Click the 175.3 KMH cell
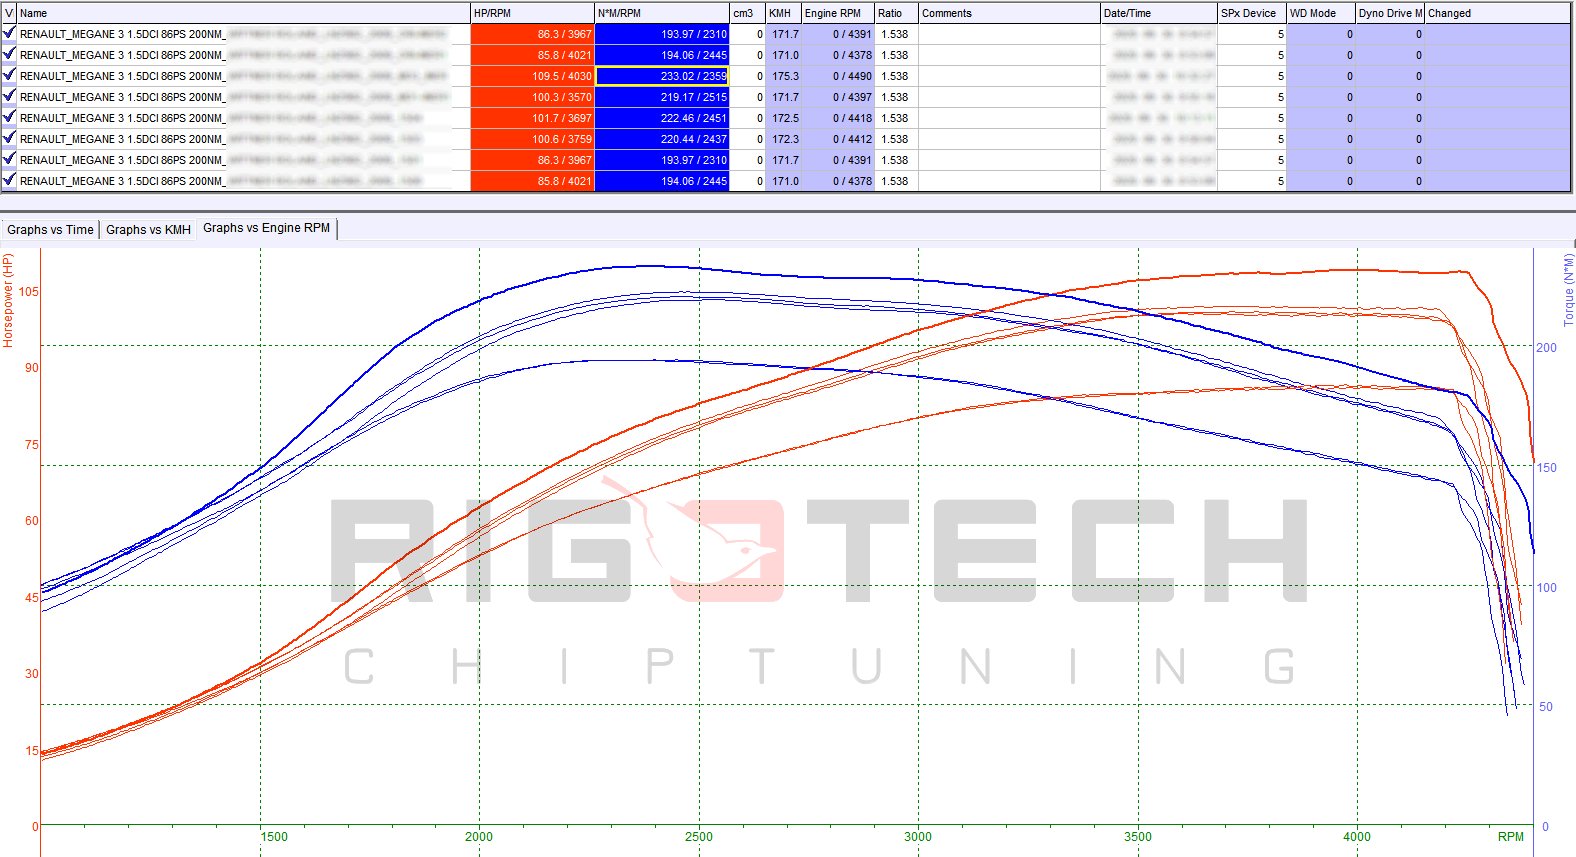Image resolution: width=1576 pixels, height=857 pixels. point(783,76)
